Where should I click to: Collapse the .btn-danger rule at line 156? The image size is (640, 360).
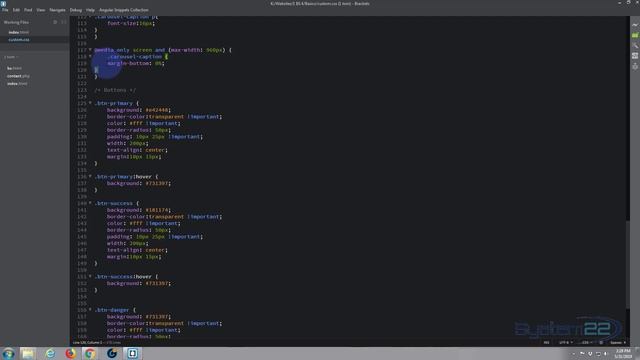[x=90, y=310]
